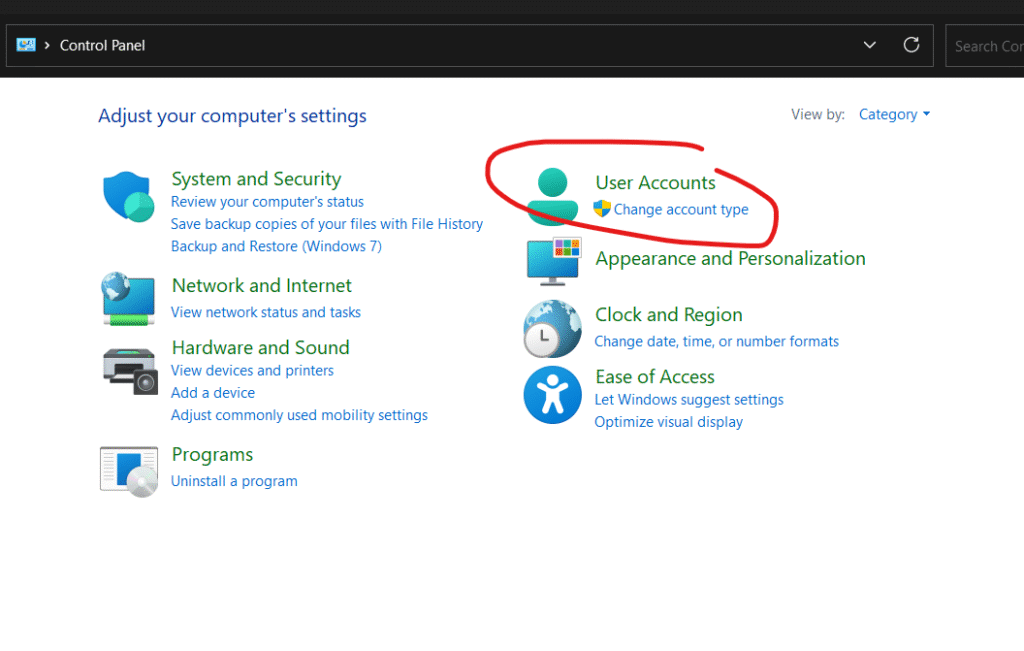Screen dimensions: 1024x651
Task: Select Change date, time, or number formats
Action: click(x=716, y=341)
